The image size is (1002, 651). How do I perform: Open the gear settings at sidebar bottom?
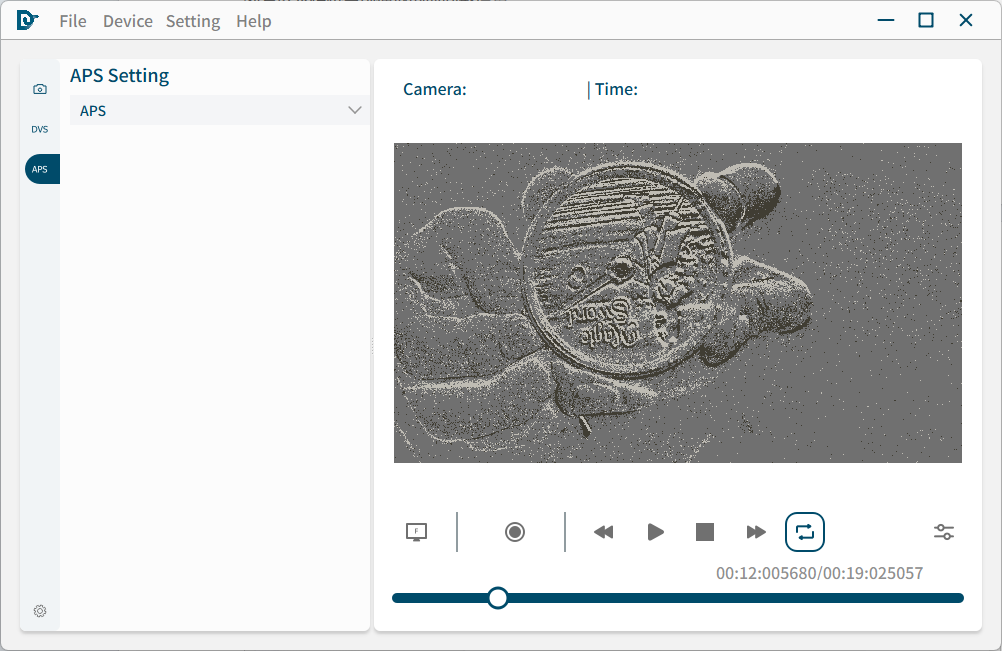pos(40,611)
